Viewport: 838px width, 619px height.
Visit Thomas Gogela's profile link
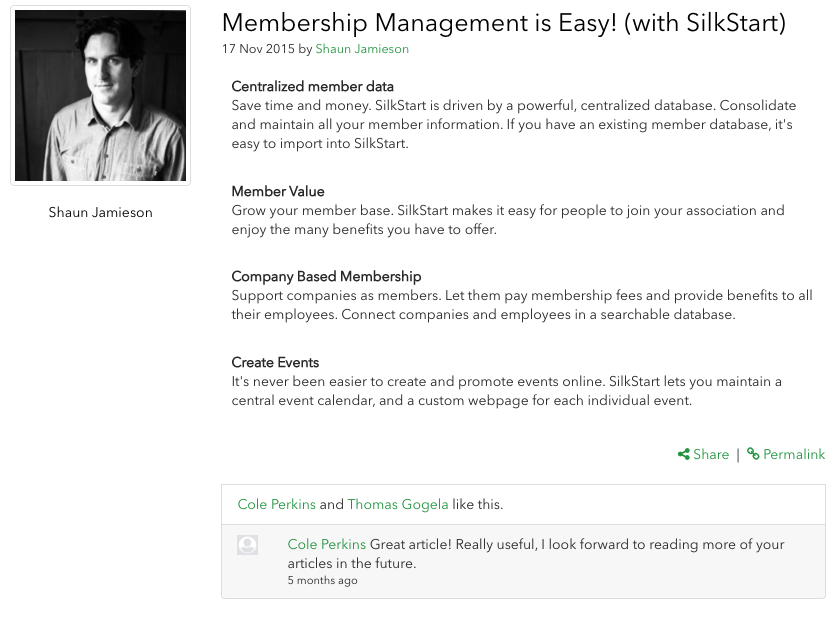click(x=398, y=505)
